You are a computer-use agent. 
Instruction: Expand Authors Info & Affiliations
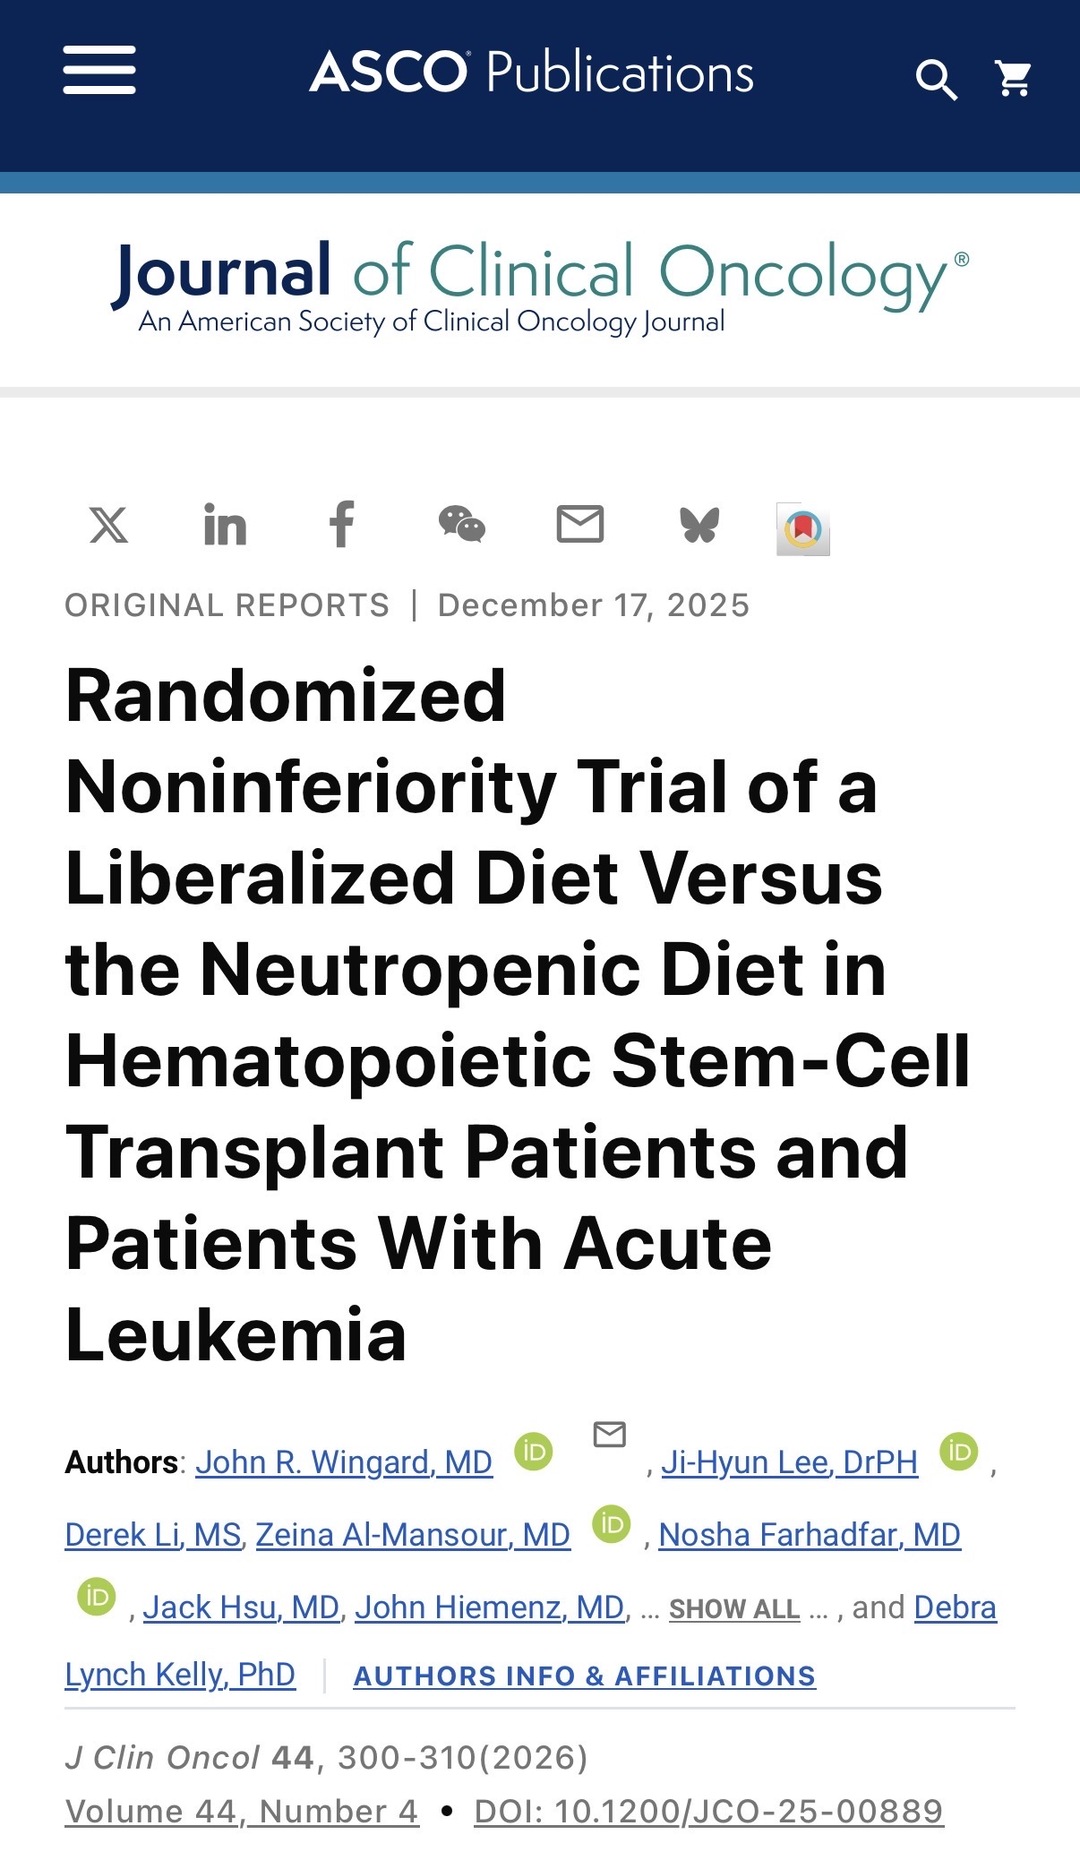[x=584, y=1676]
